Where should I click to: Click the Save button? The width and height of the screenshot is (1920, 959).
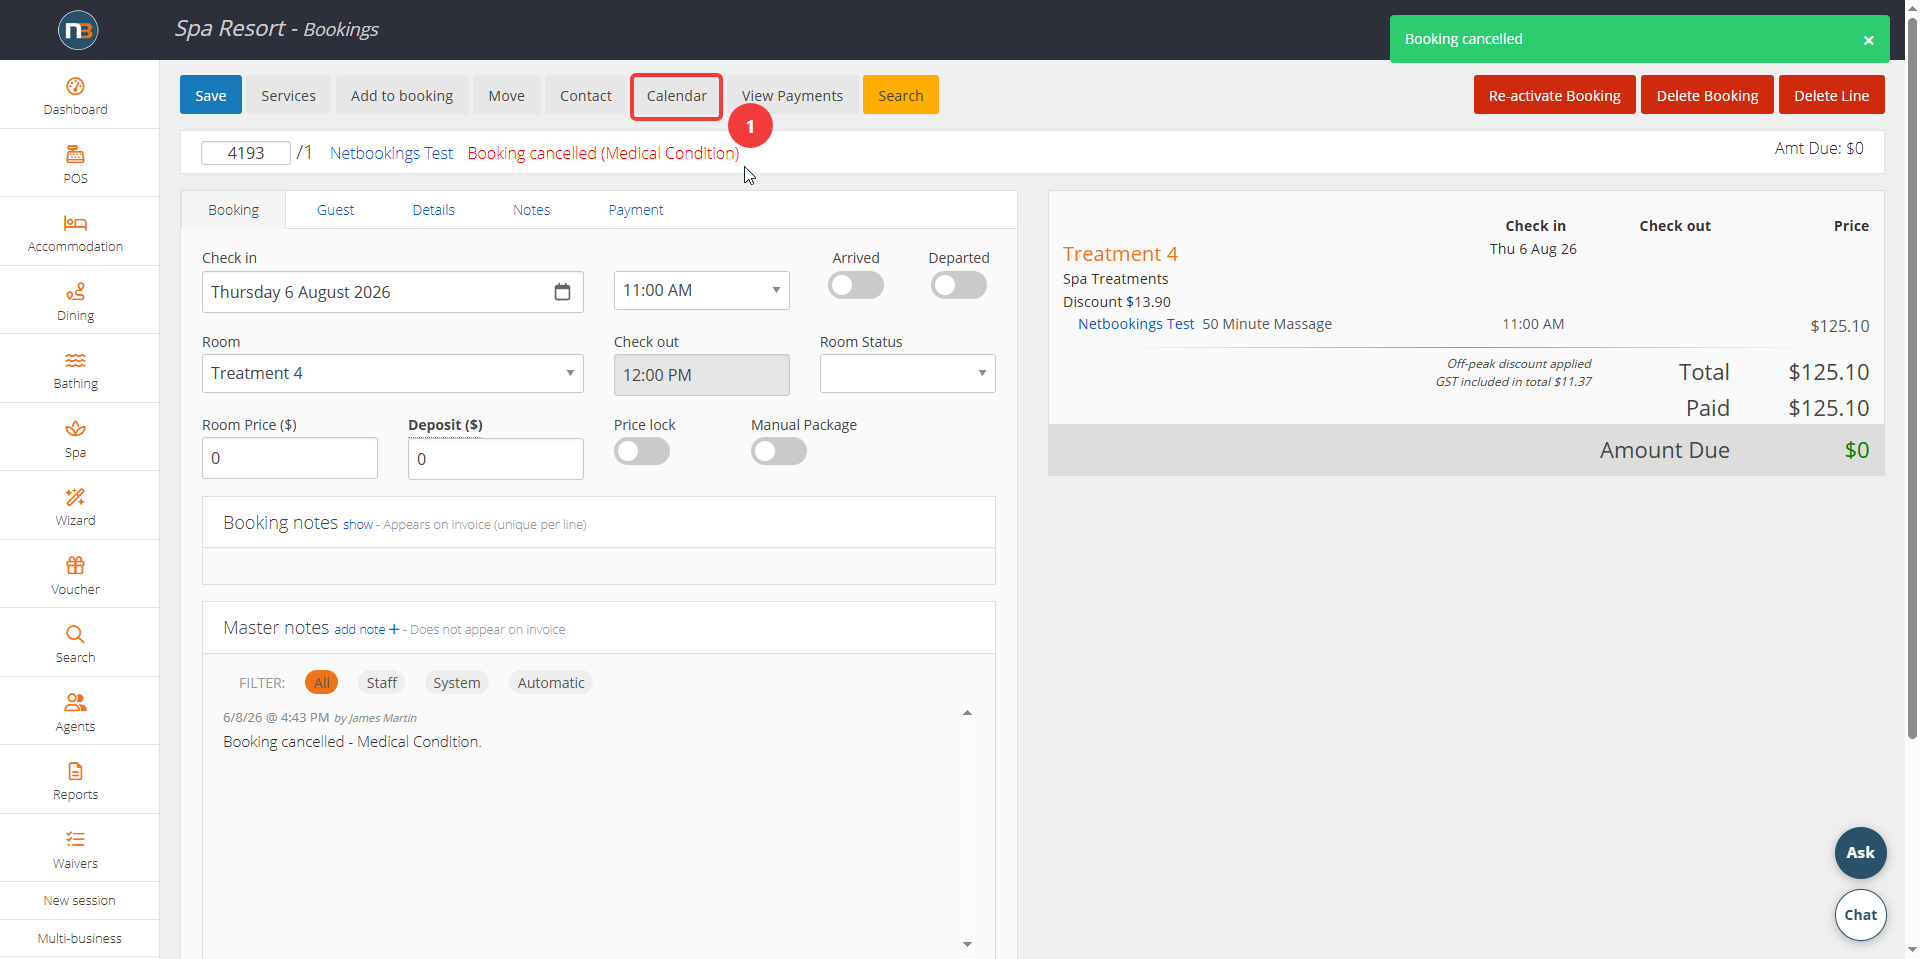coord(210,95)
